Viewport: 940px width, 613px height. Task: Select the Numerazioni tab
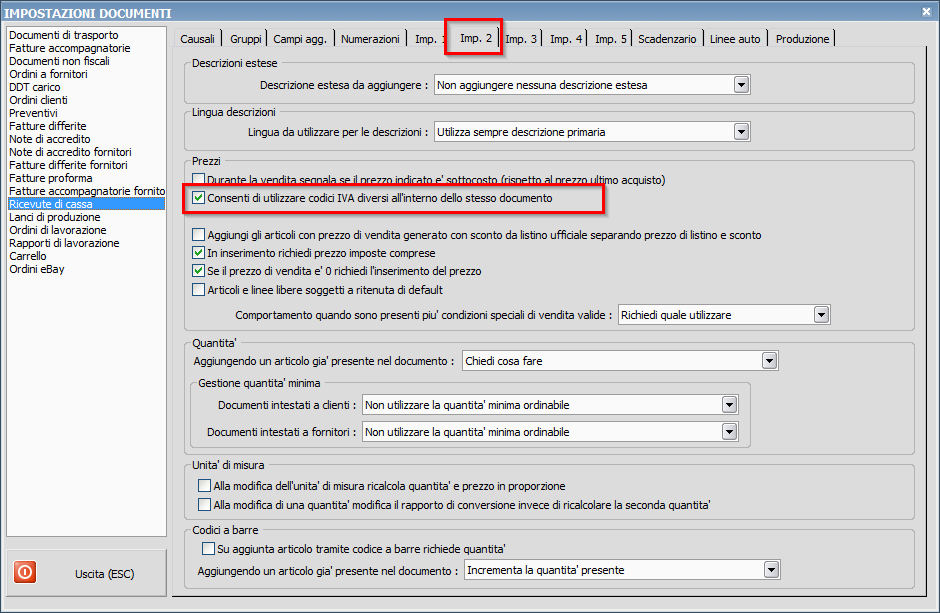[370, 39]
